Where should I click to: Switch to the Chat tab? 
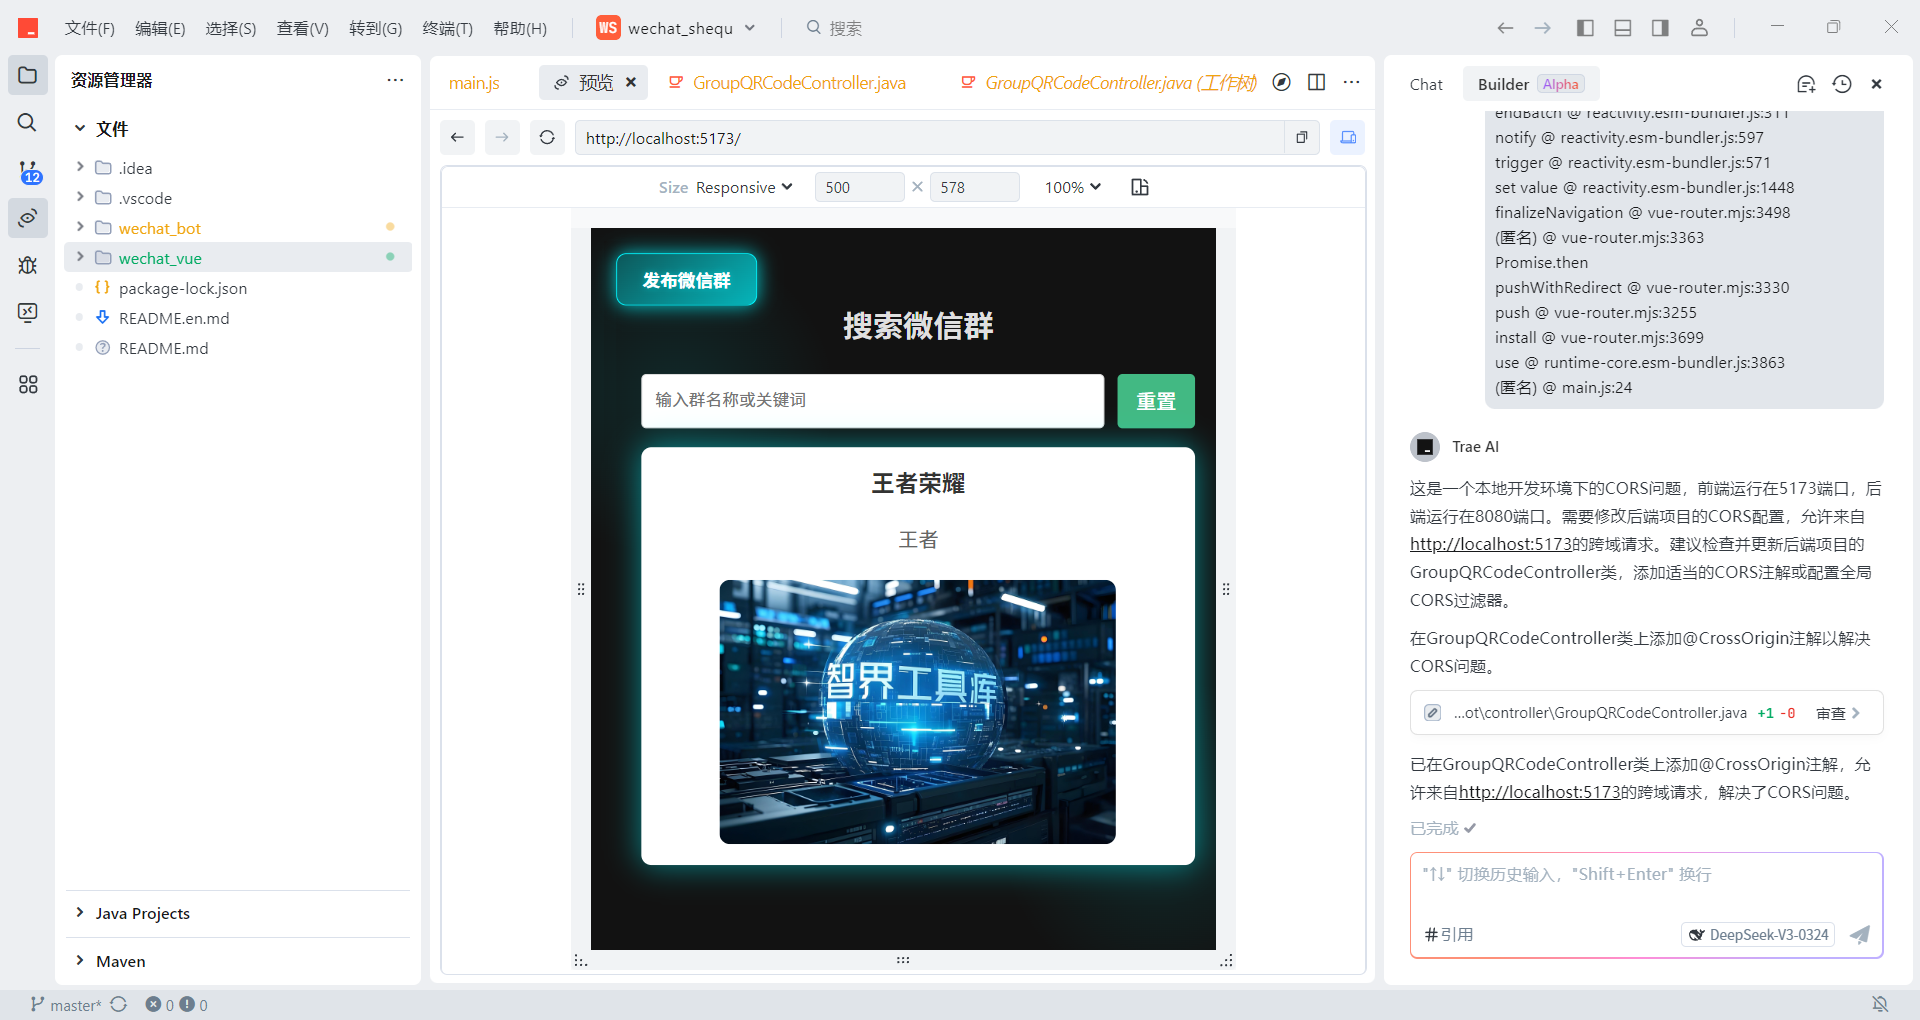(x=1426, y=84)
